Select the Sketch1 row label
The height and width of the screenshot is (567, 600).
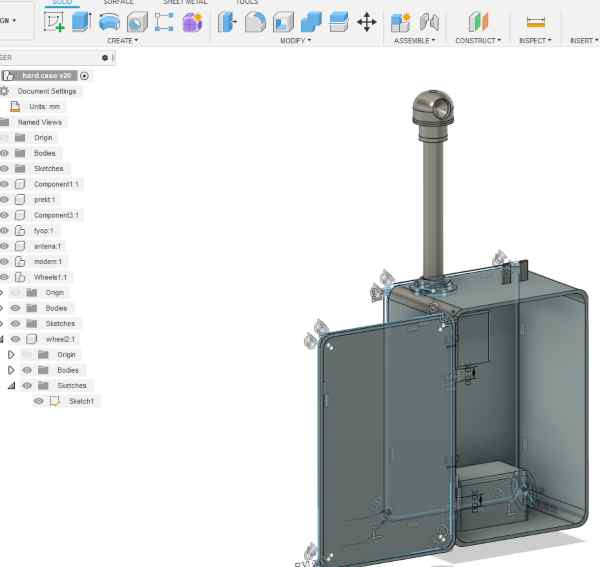(81, 401)
